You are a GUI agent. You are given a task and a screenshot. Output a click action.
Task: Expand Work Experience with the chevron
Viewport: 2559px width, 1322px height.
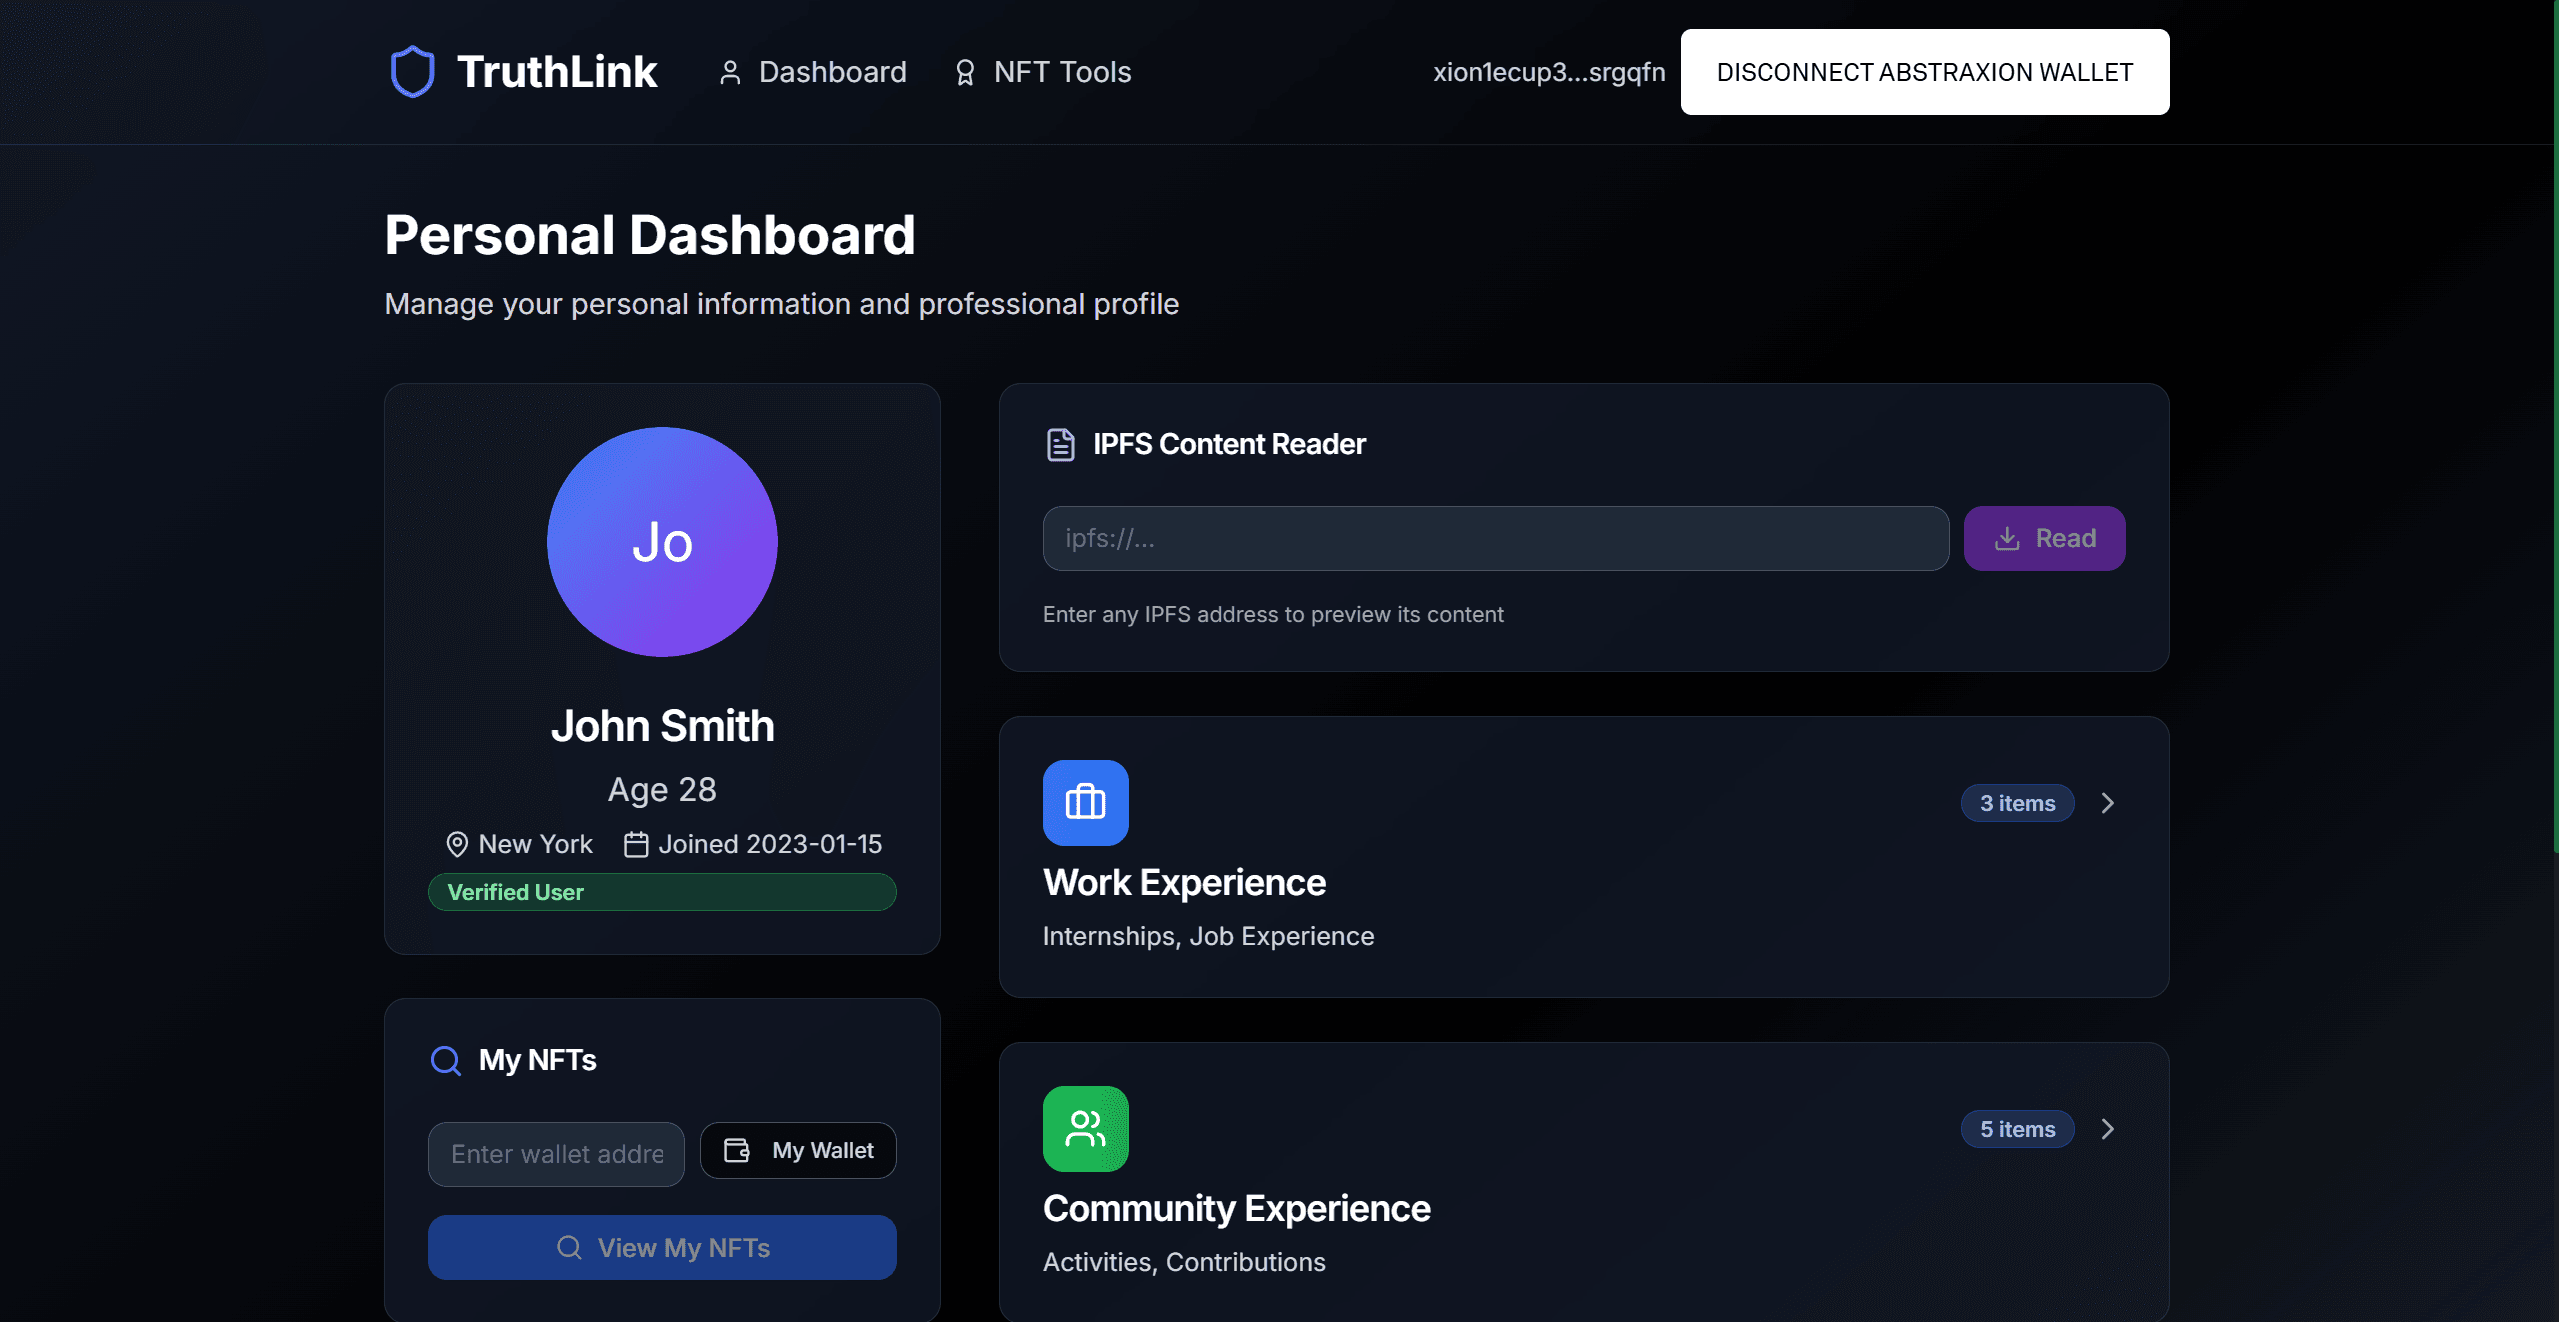click(x=2108, y=803)
